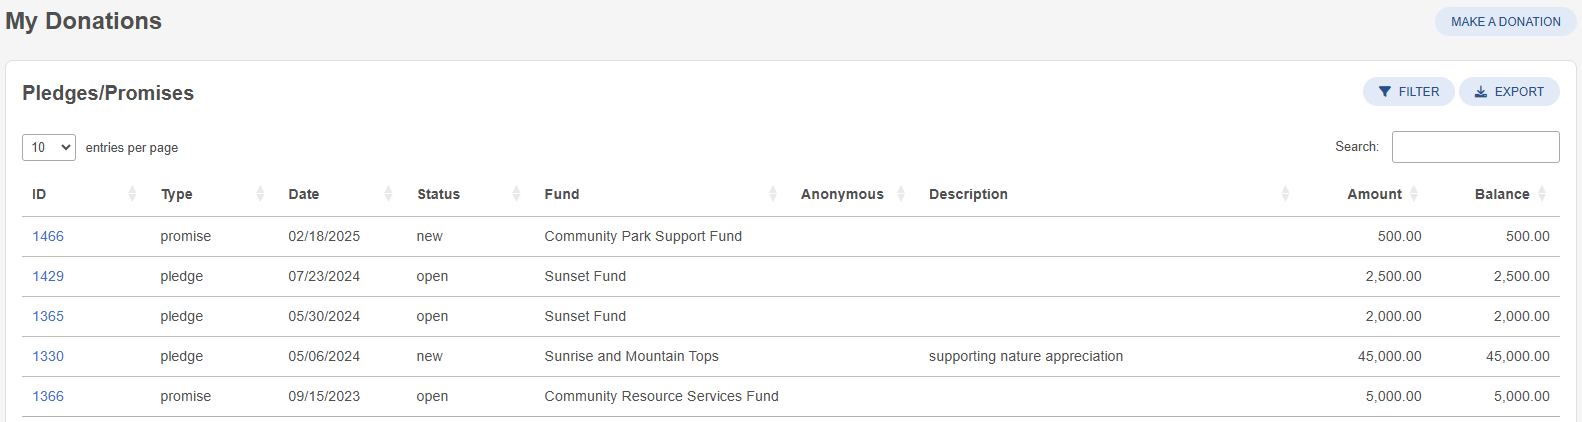Open pledge ID 1330 link
Screen dimensions: 1582x422
point(48,356)
